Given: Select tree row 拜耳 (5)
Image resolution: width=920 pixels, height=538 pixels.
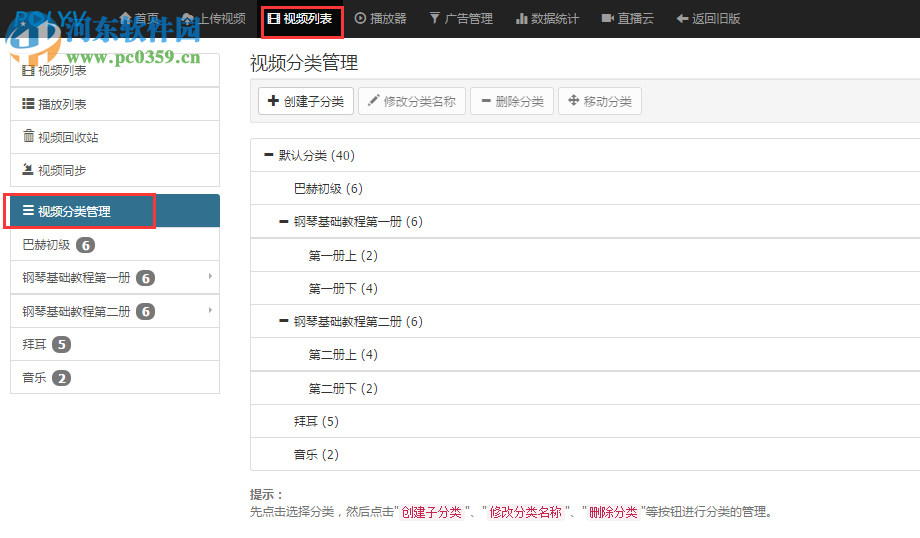Looking at the screenshot, I should [x=585, y=421].
